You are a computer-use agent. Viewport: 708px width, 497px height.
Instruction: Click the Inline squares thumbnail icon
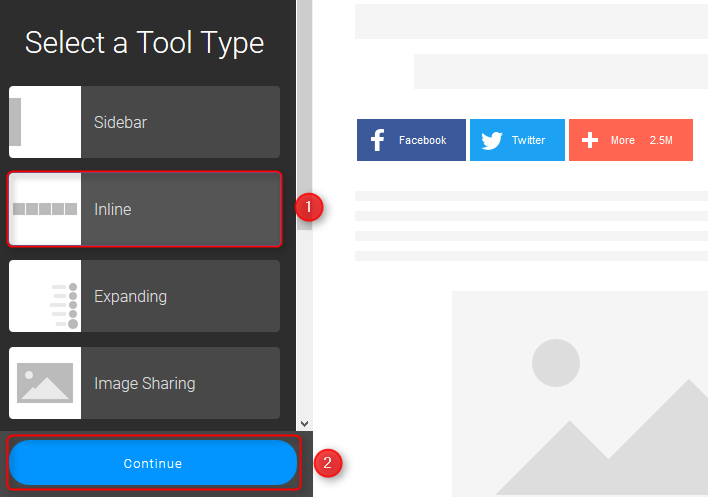tap(45, 209)
